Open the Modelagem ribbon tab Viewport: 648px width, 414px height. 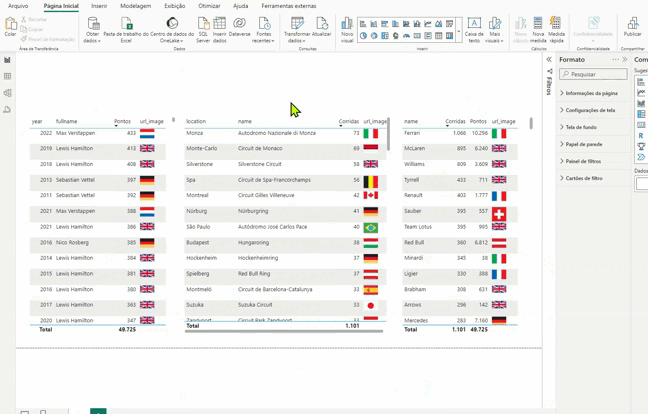click(x=135, y=5)
